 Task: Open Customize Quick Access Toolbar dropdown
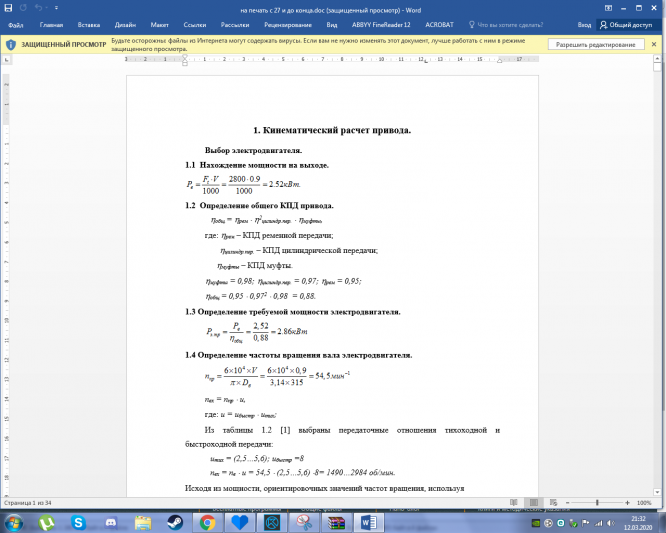(x=56, y=8)
